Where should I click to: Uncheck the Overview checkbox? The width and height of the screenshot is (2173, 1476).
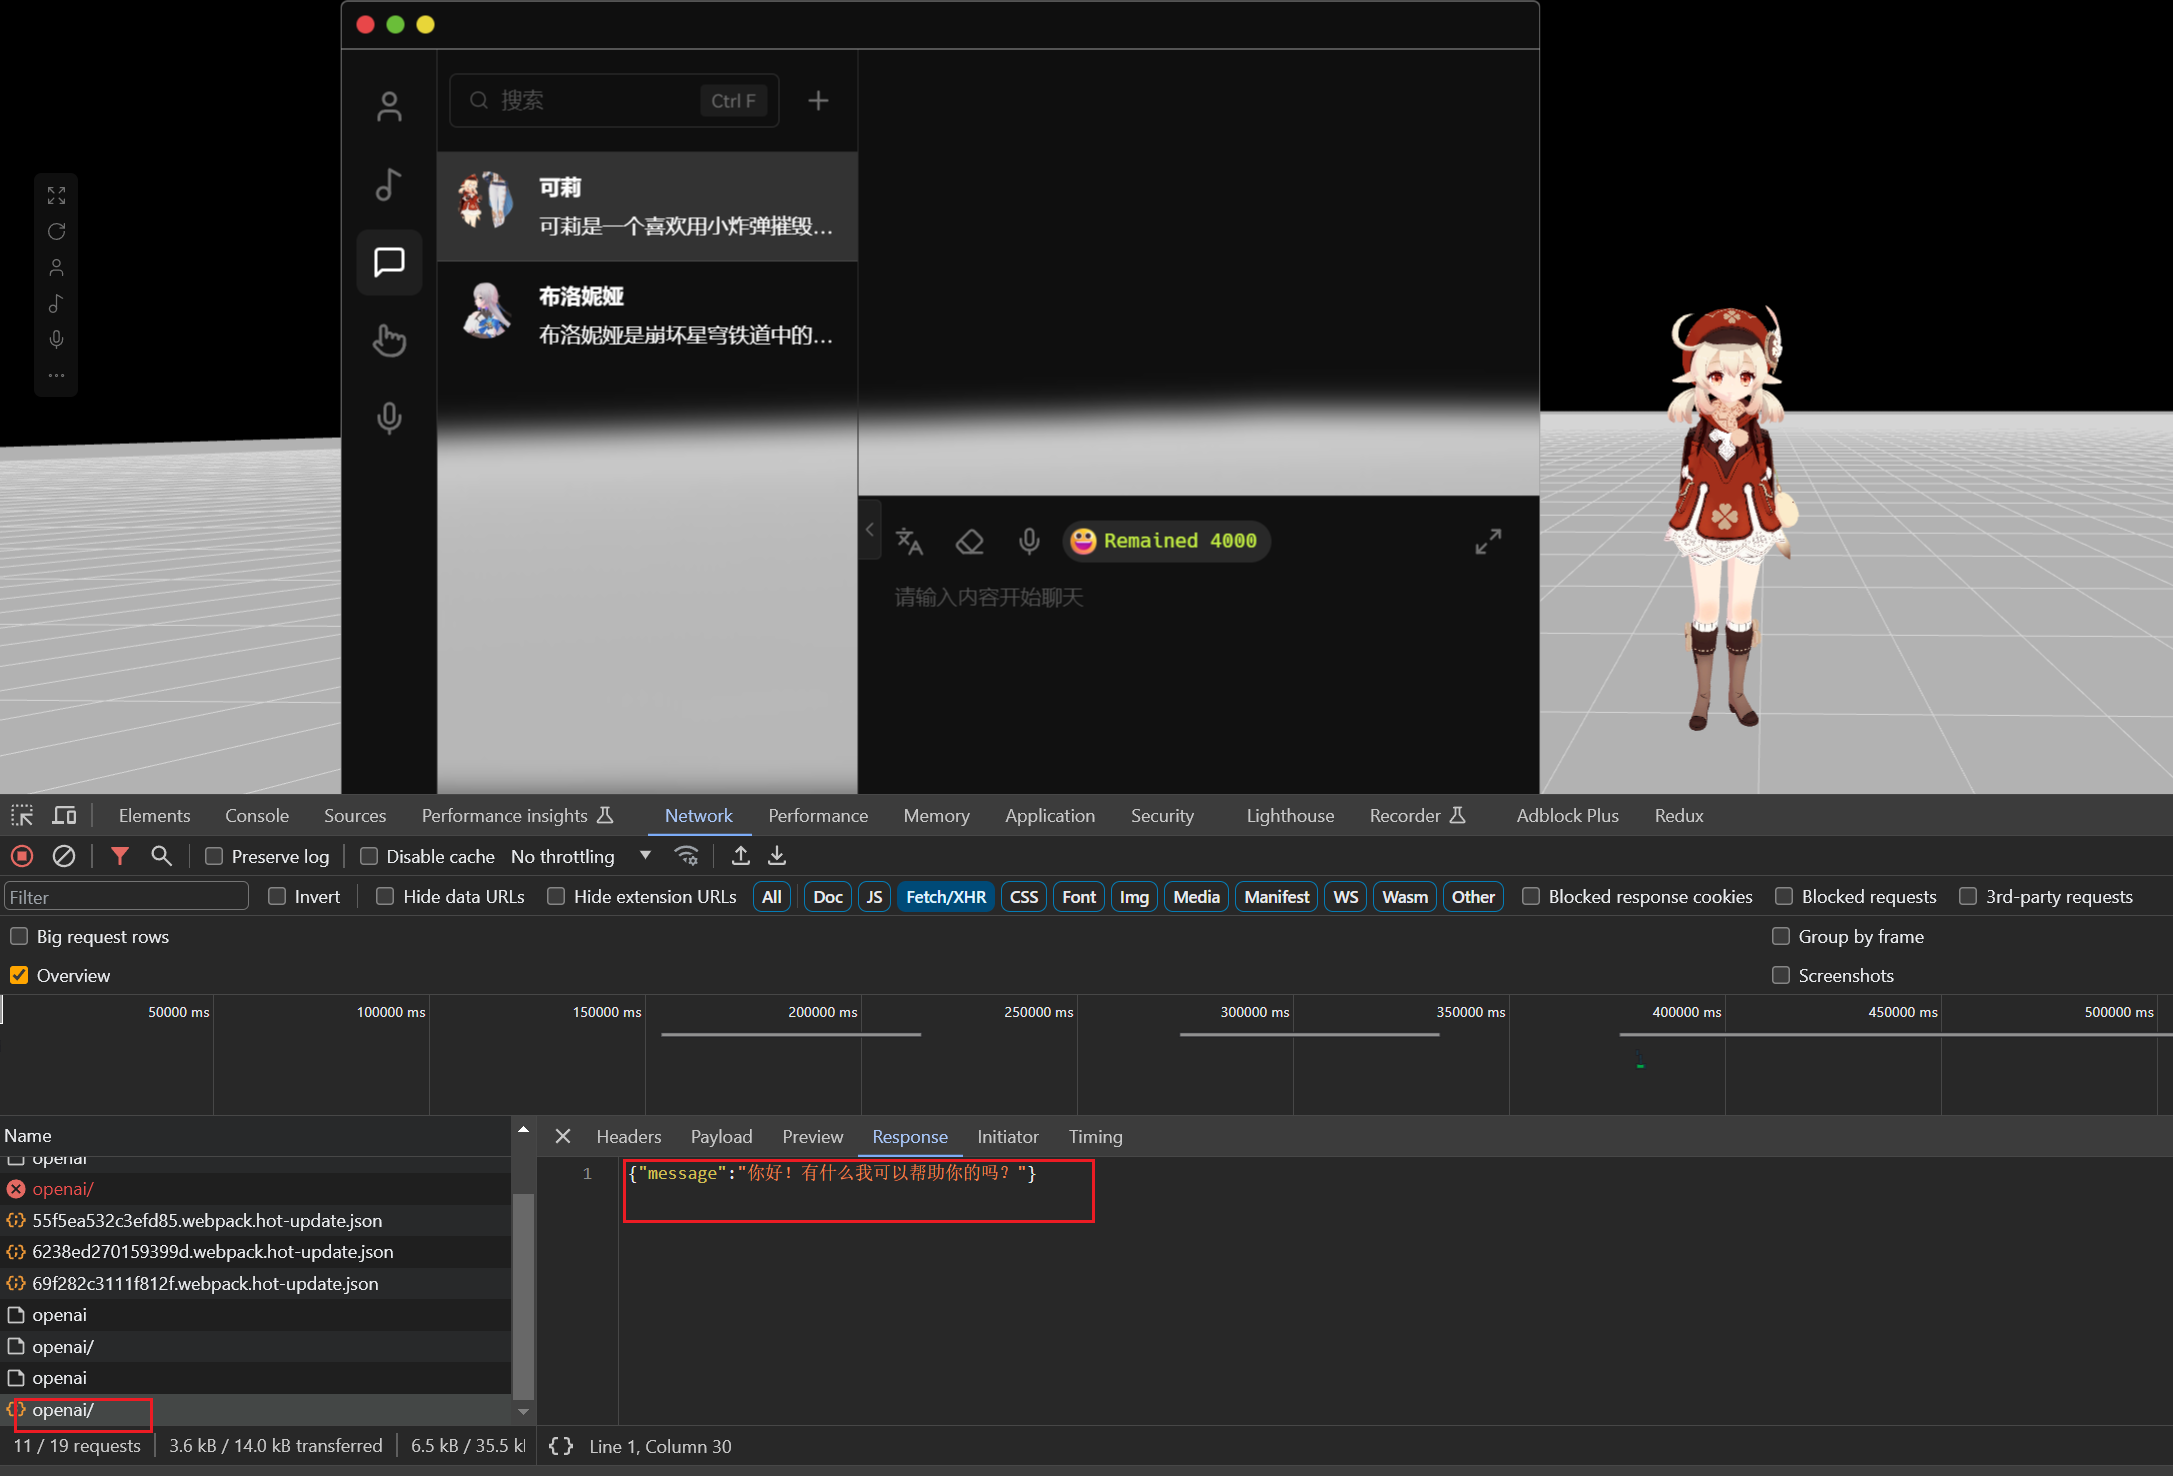pyautogui.click(x=19, y=976)
